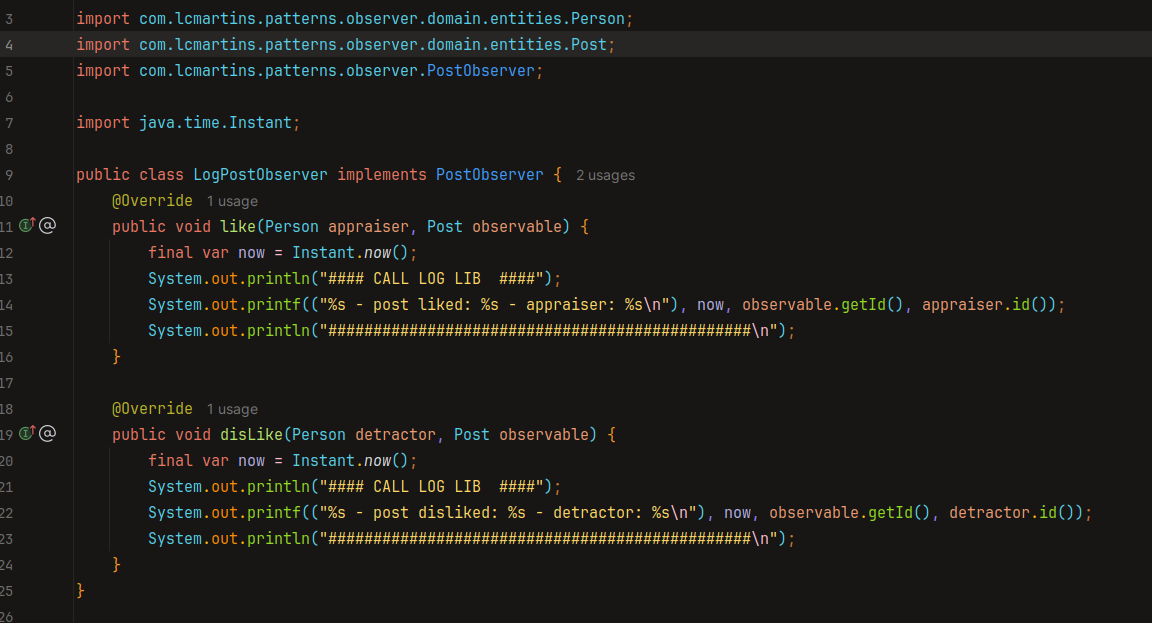Click 'printf' on line 14
The image size is (1152, 623).
274,304
